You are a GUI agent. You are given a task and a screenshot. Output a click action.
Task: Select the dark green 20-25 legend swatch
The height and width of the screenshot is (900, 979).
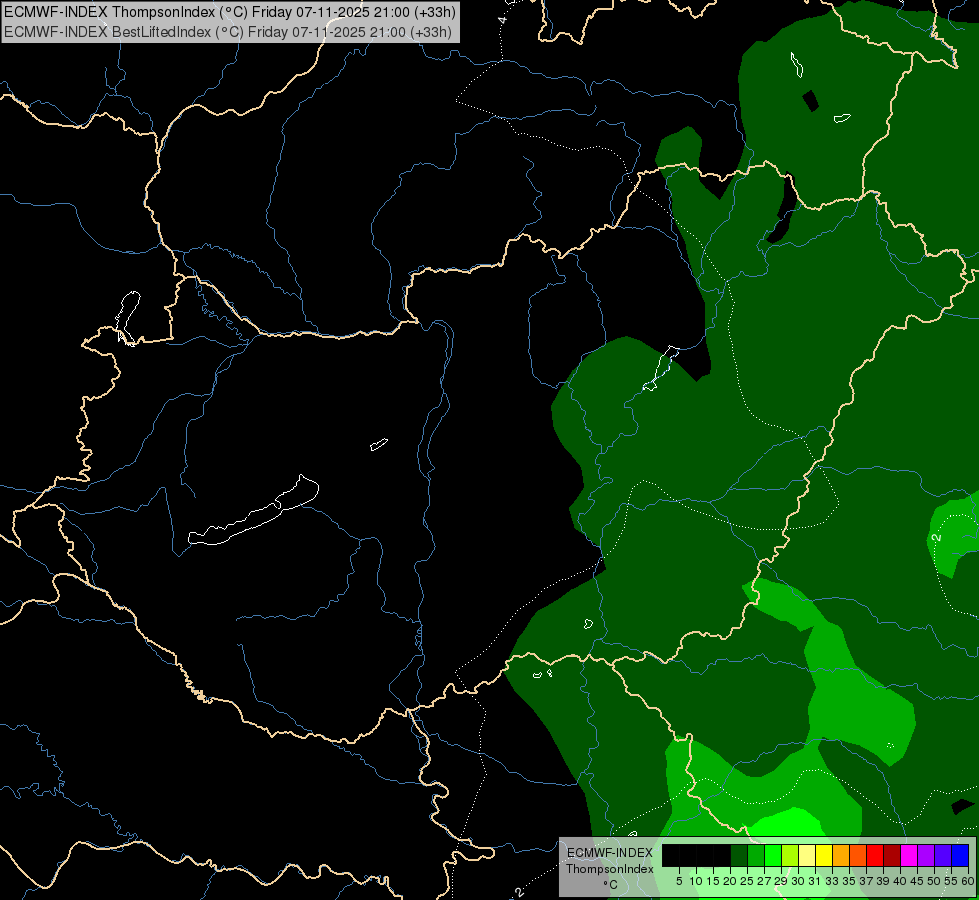click(739, 856)
